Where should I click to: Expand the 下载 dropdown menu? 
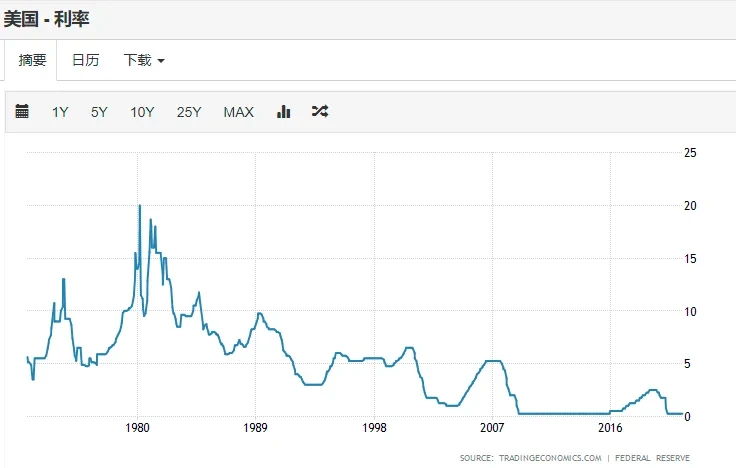tap(143, 60)
